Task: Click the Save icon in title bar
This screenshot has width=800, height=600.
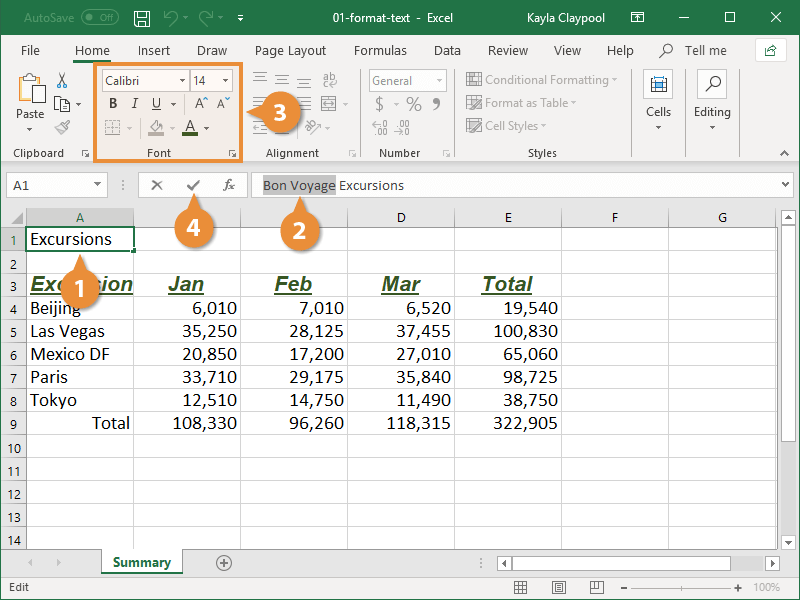Action: click(142, 18)
